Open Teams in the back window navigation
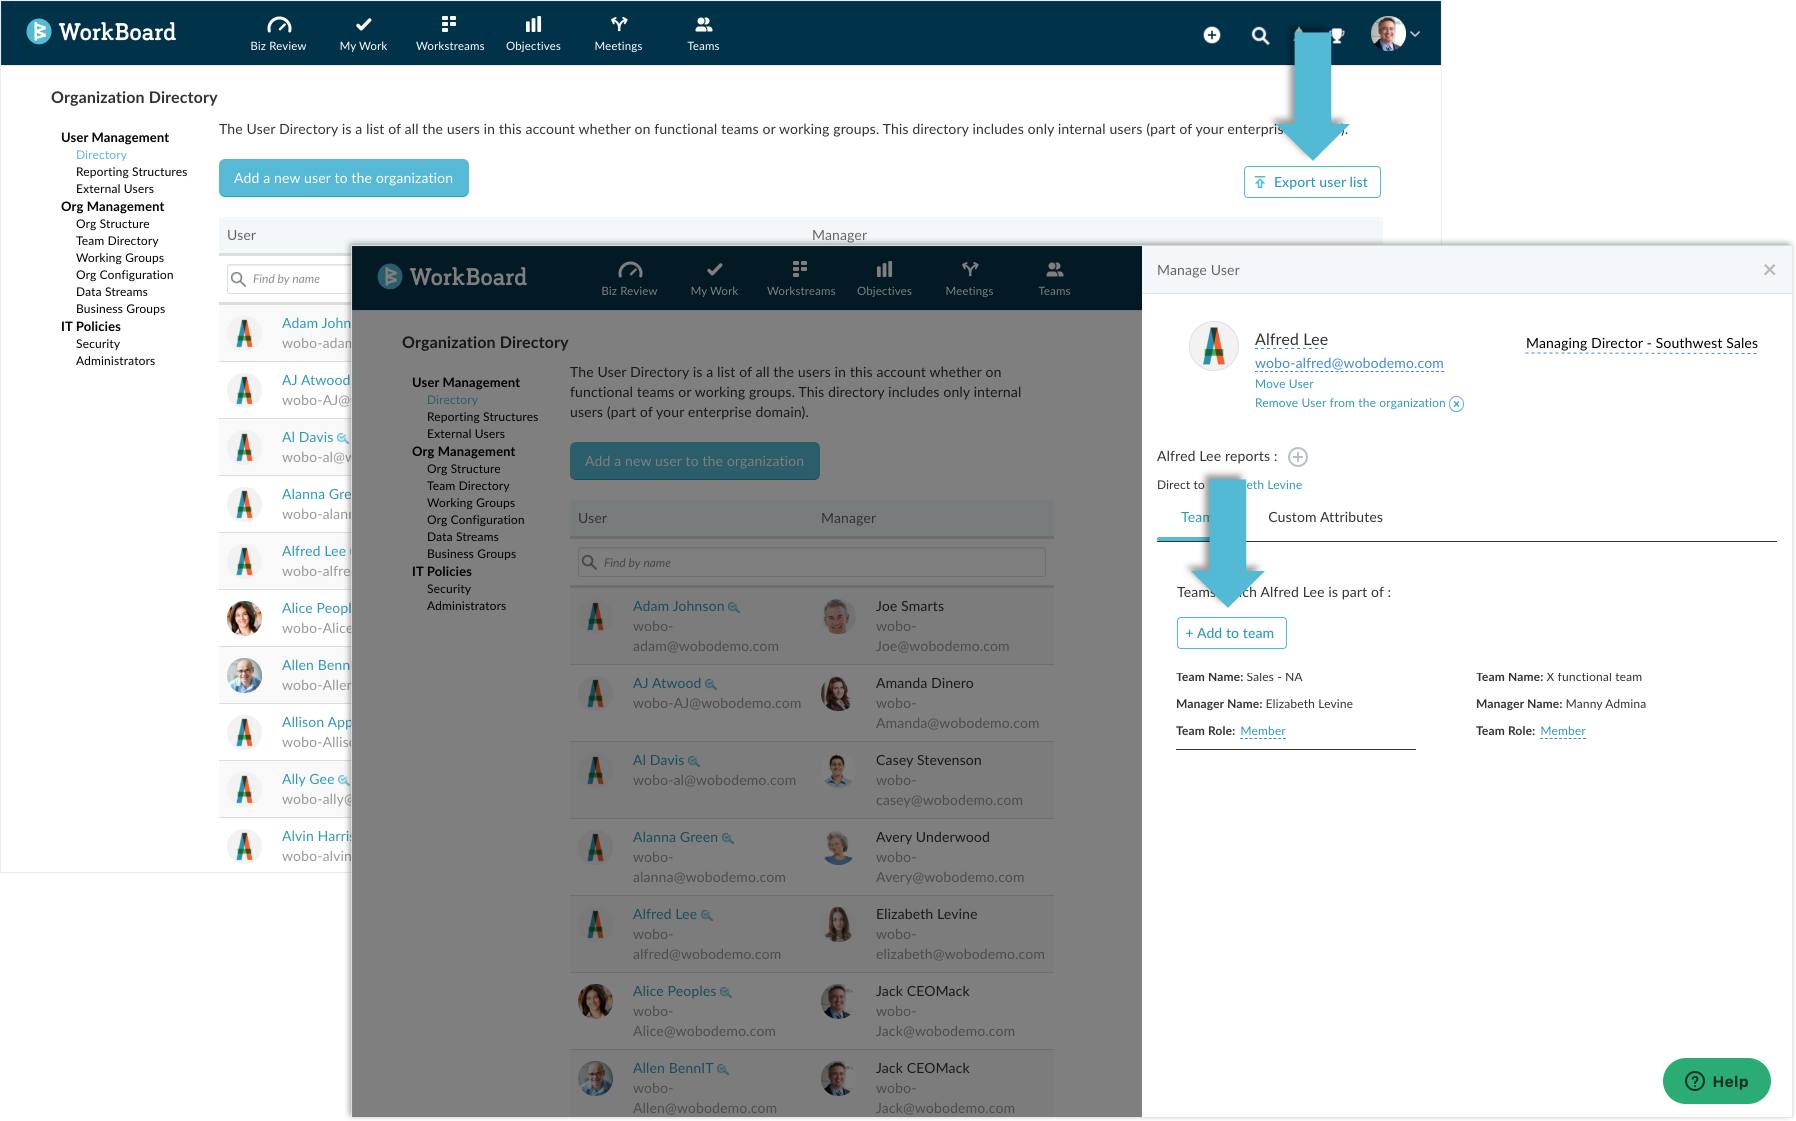The width and height of the screenshot is (1796, 1121). point(703,33)
